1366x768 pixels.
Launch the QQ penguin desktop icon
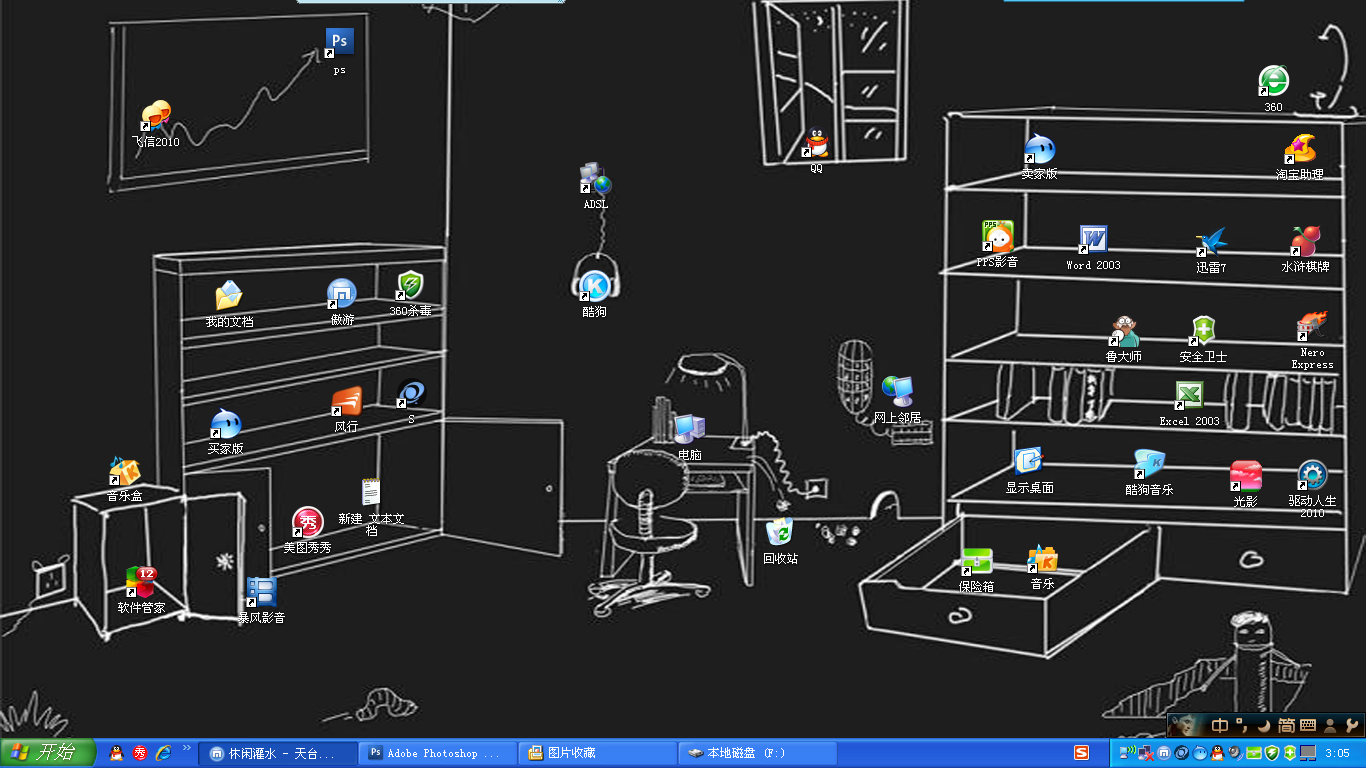[x=816, y=144]
